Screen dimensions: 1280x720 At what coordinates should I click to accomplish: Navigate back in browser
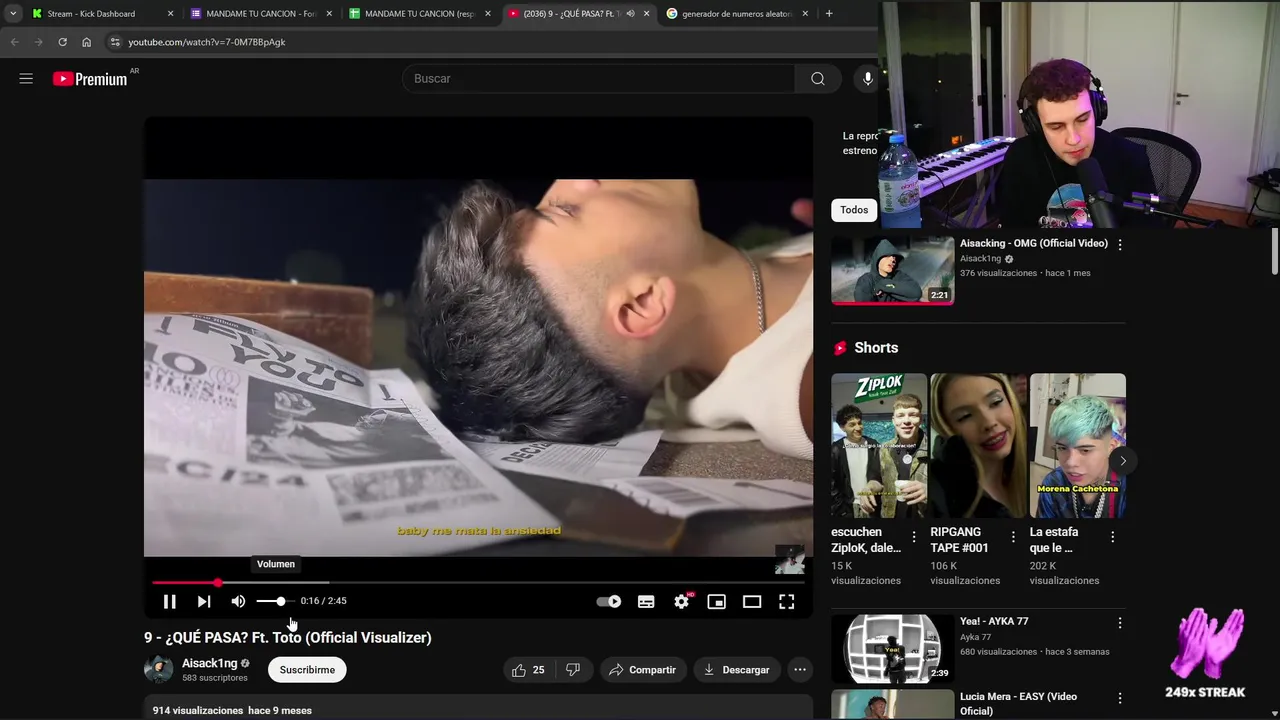(x=14, y=42)
